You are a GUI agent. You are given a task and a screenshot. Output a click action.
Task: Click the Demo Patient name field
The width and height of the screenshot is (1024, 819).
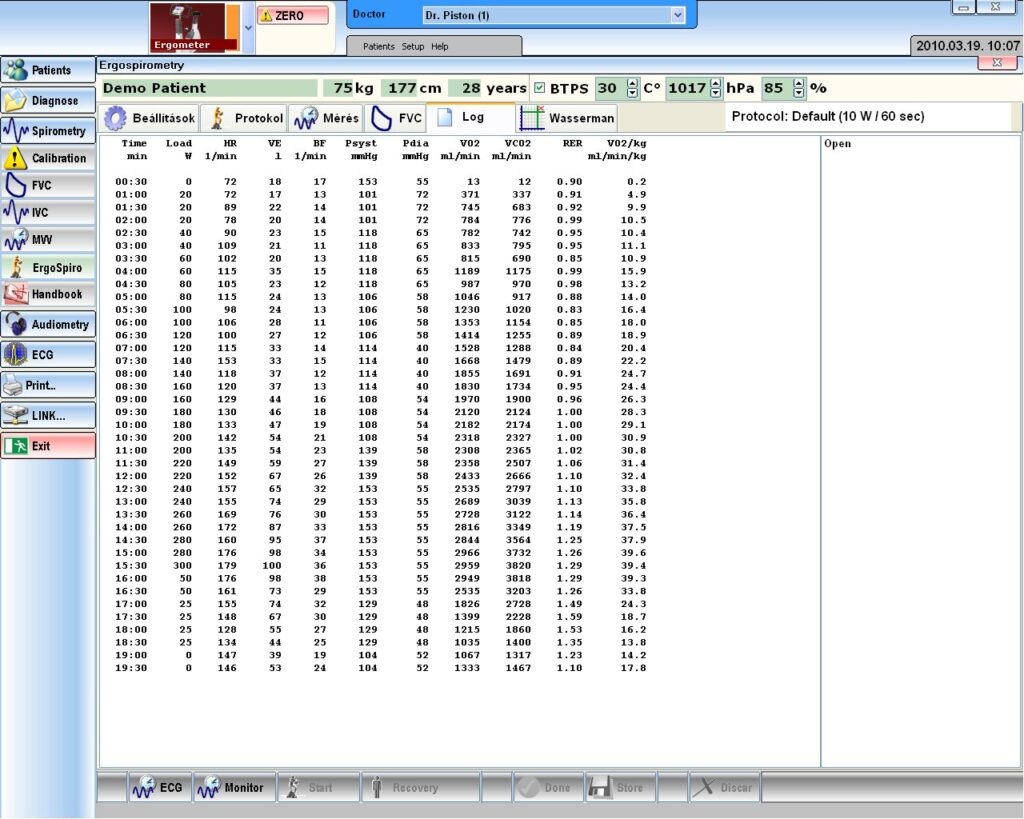click(x=210, y=88)
